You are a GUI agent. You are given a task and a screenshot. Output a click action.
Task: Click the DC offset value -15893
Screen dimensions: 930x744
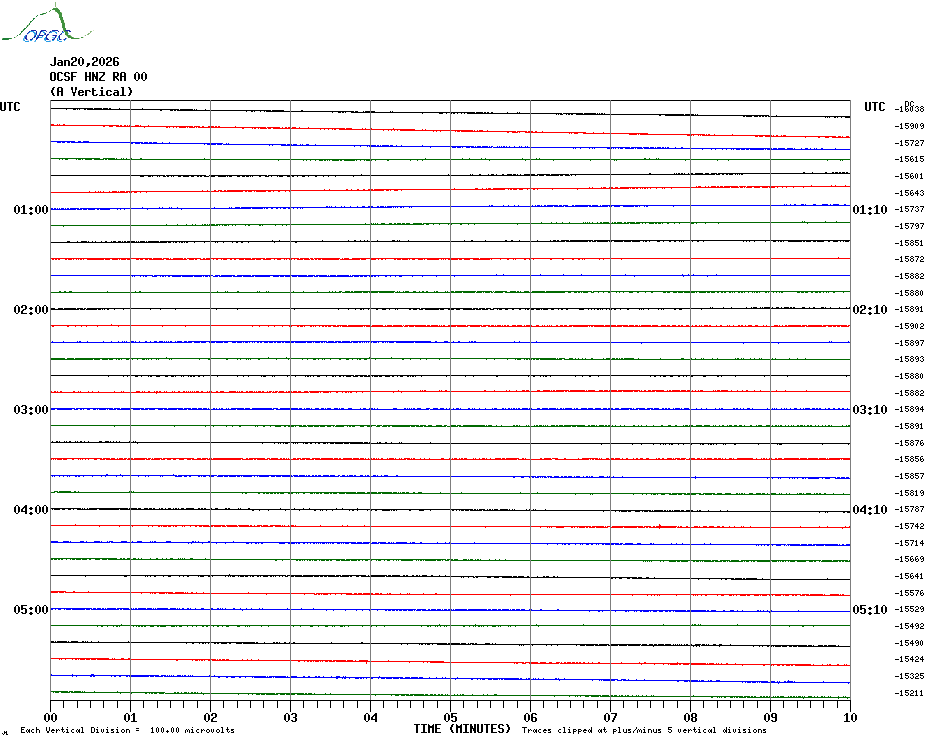tap(909, 360)
